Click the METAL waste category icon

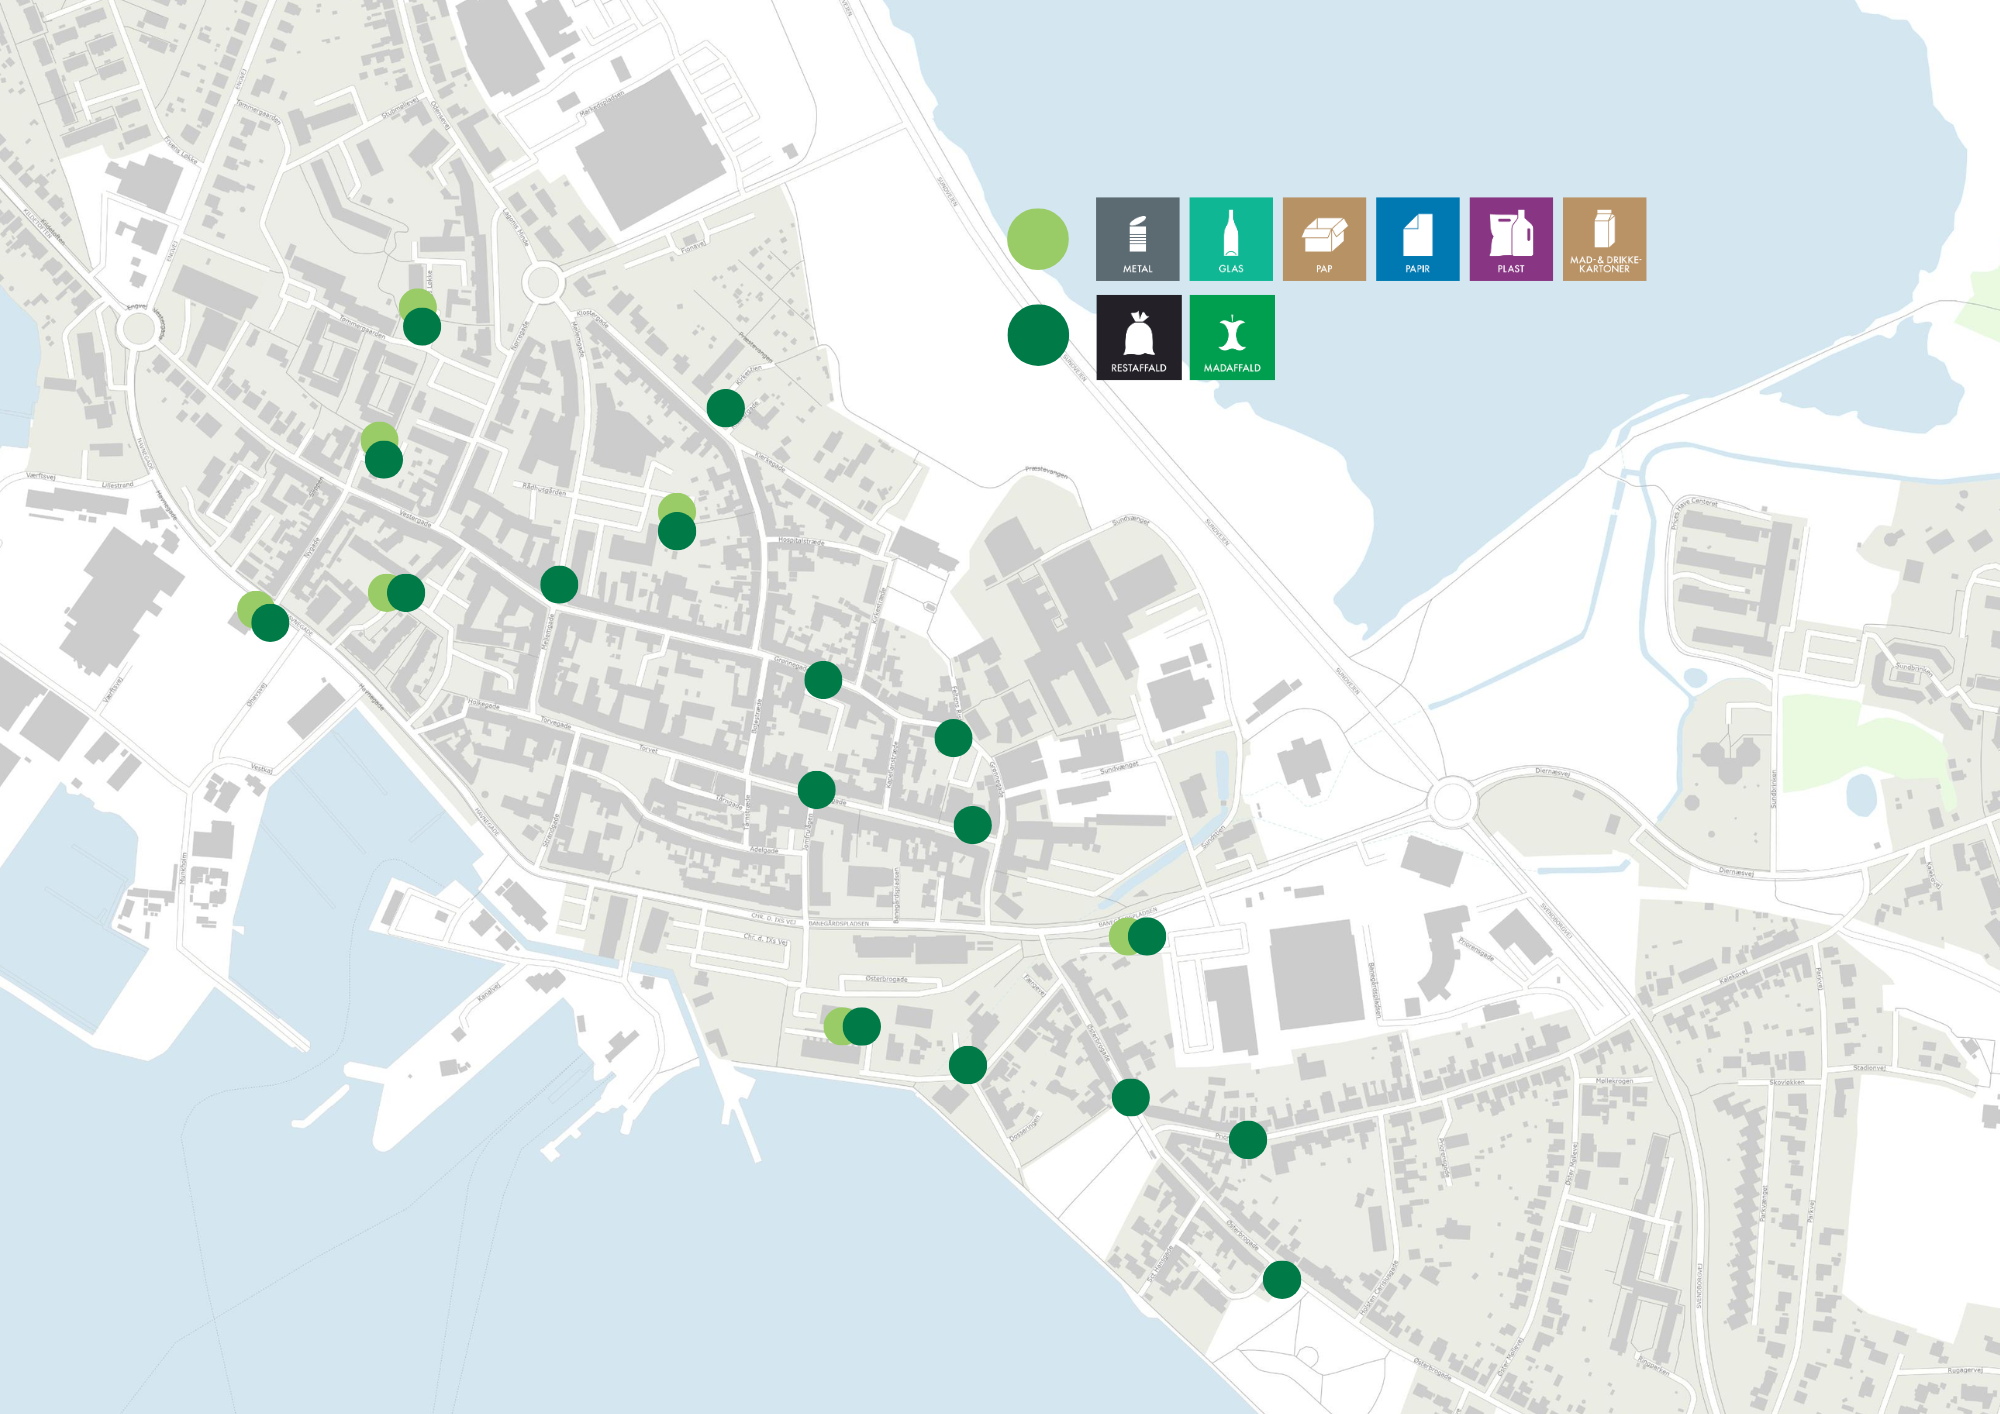1137,239
